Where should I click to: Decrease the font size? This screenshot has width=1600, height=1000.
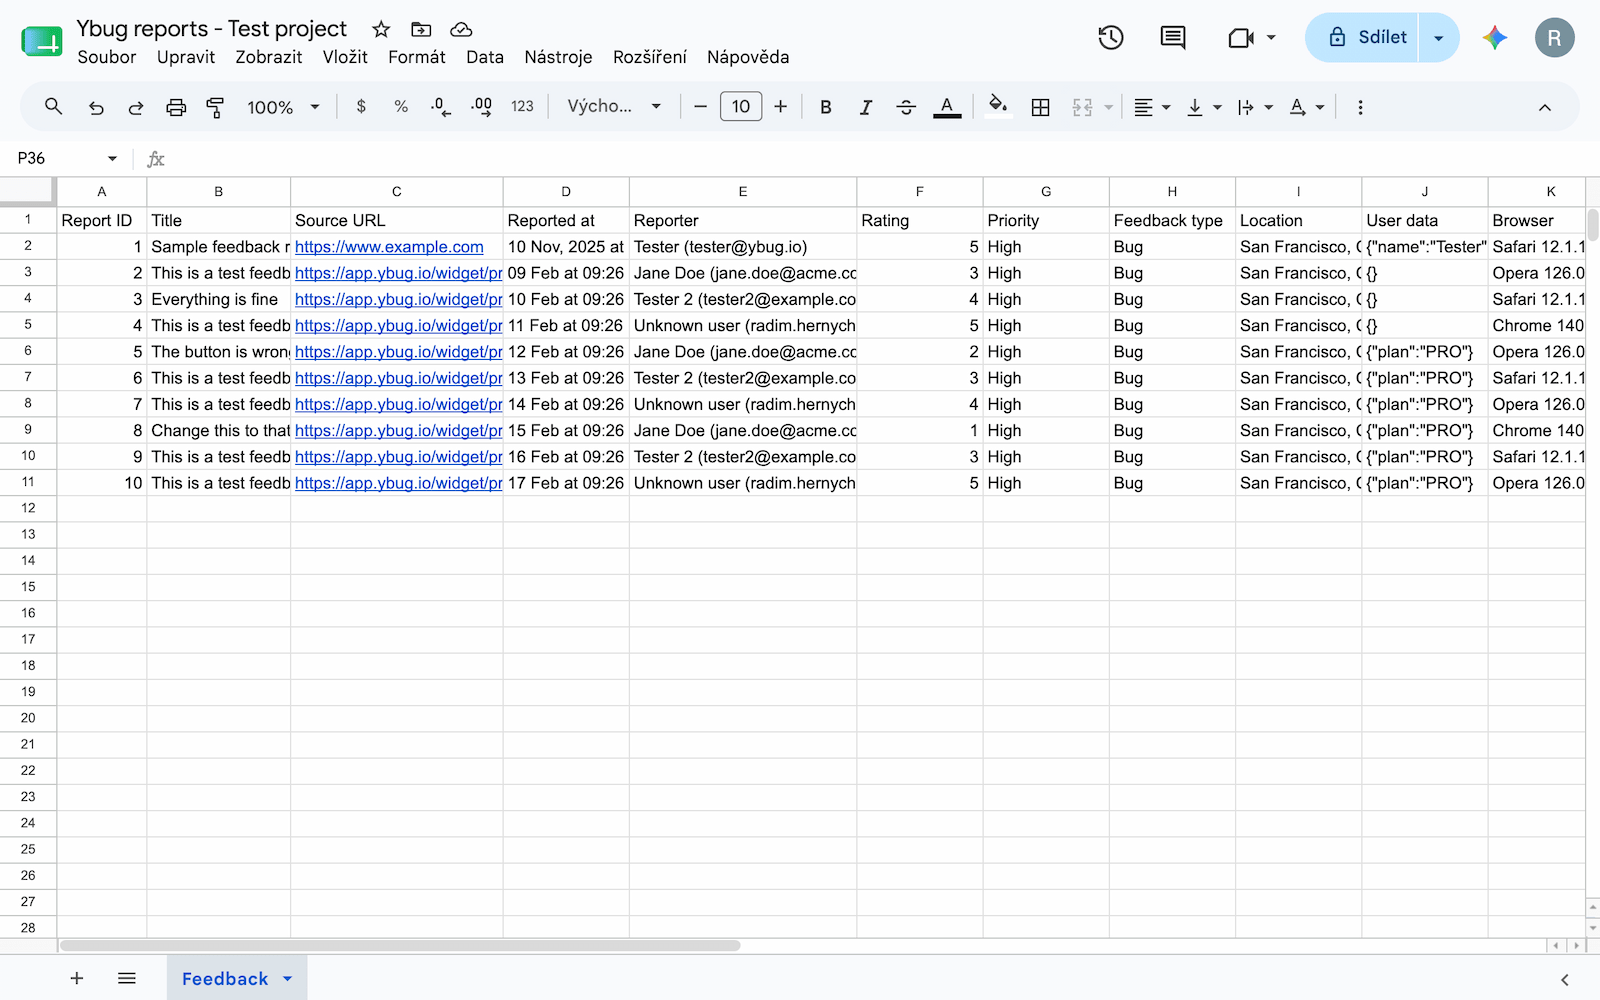point(700,106)
